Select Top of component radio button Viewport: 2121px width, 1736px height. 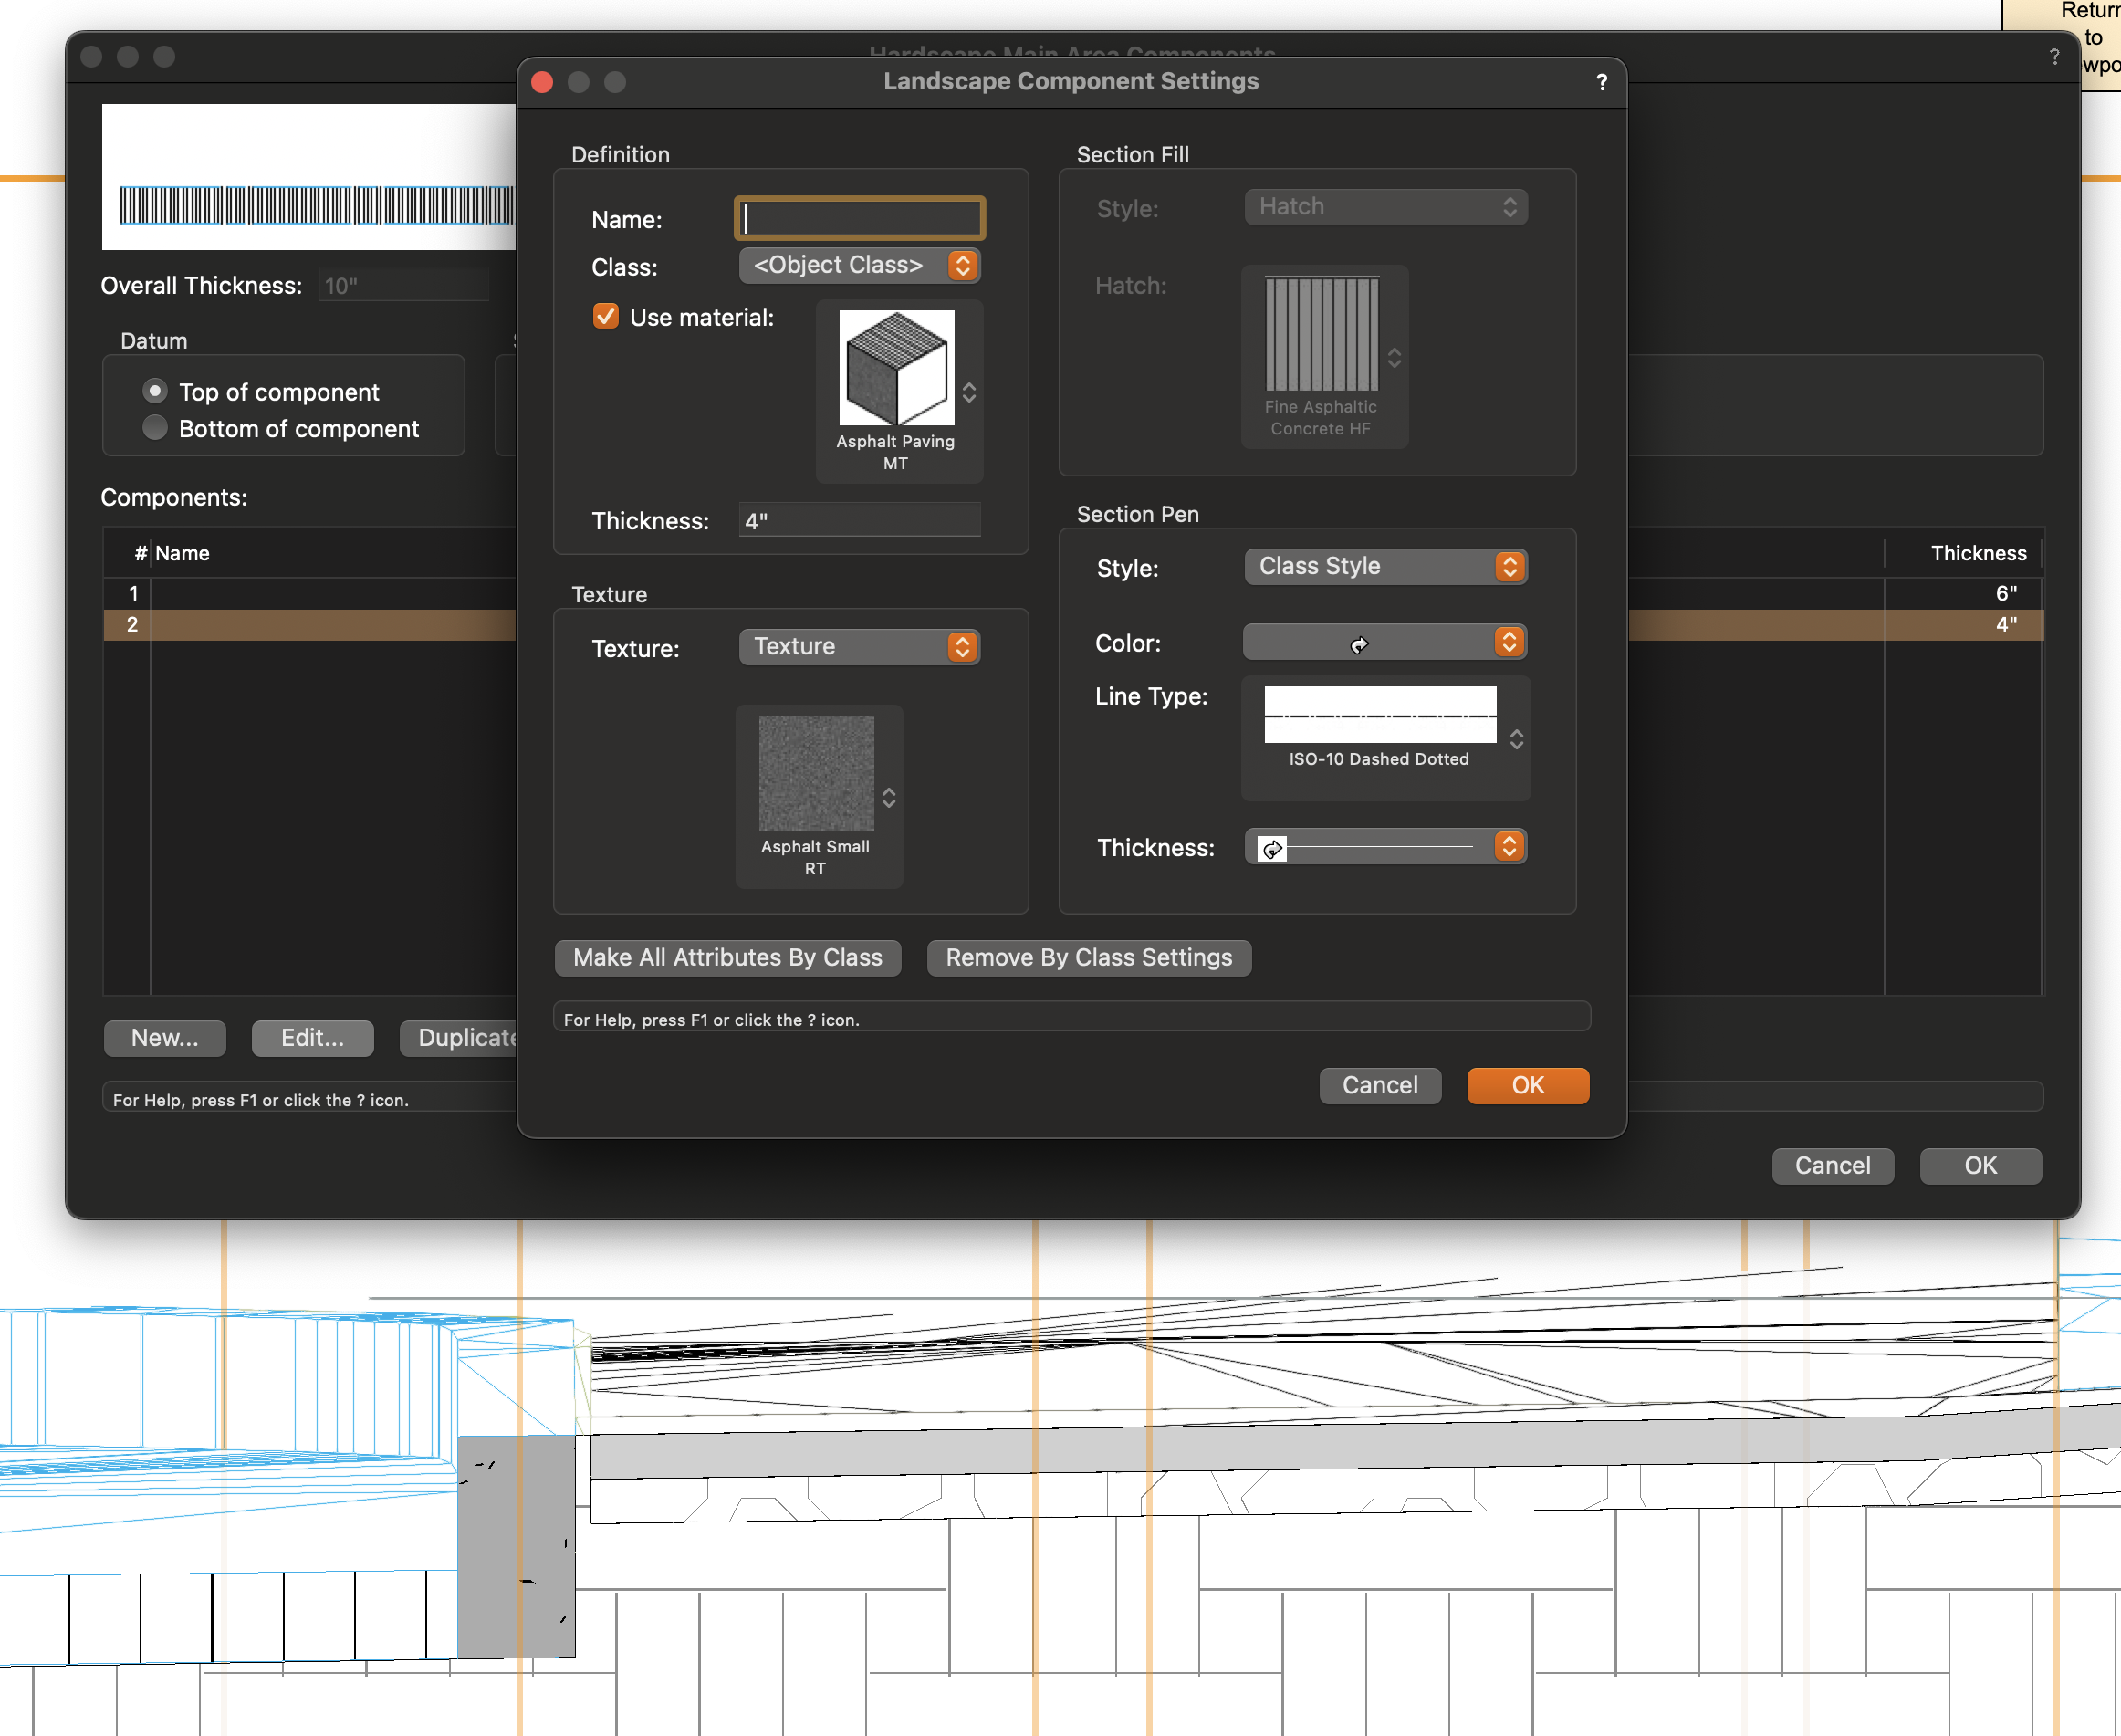click(155, 391)
